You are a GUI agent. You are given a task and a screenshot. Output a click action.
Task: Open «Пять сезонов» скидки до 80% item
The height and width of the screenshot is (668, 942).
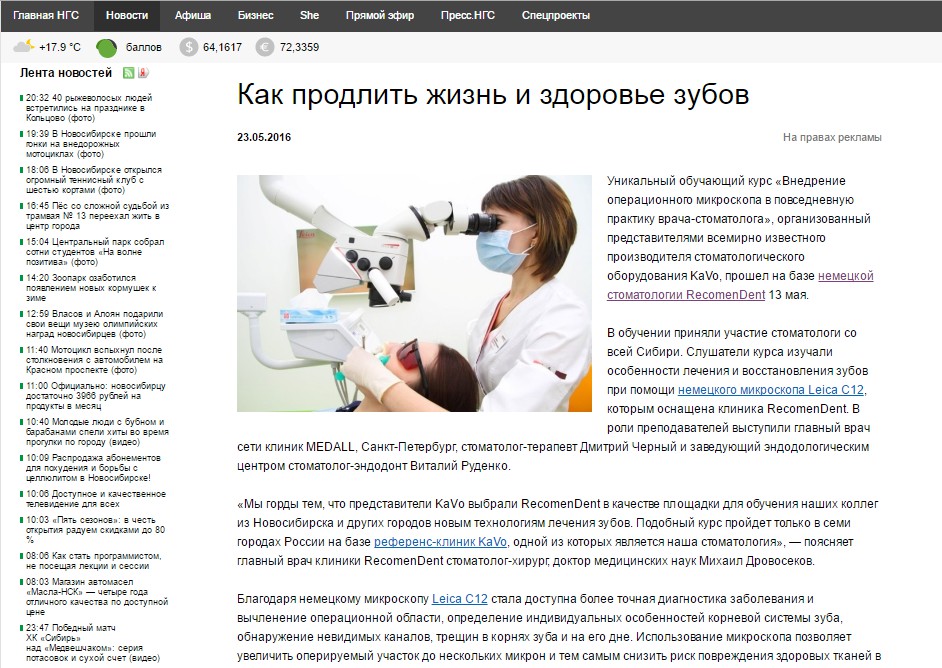pos(95,530)
